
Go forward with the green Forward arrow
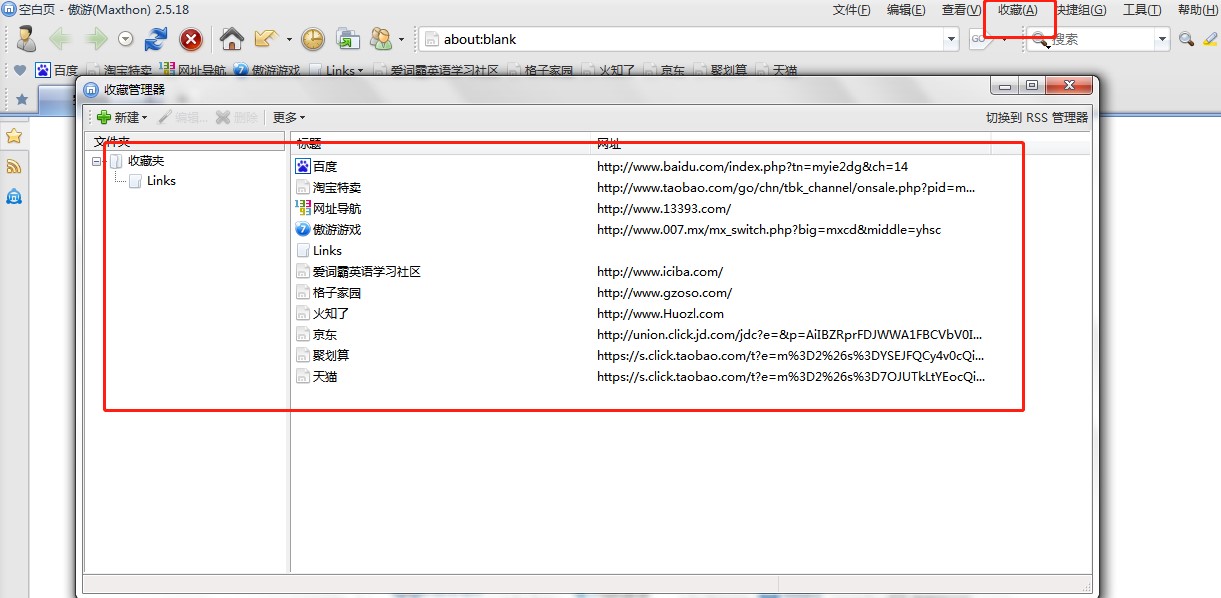(x=96, y=39)
